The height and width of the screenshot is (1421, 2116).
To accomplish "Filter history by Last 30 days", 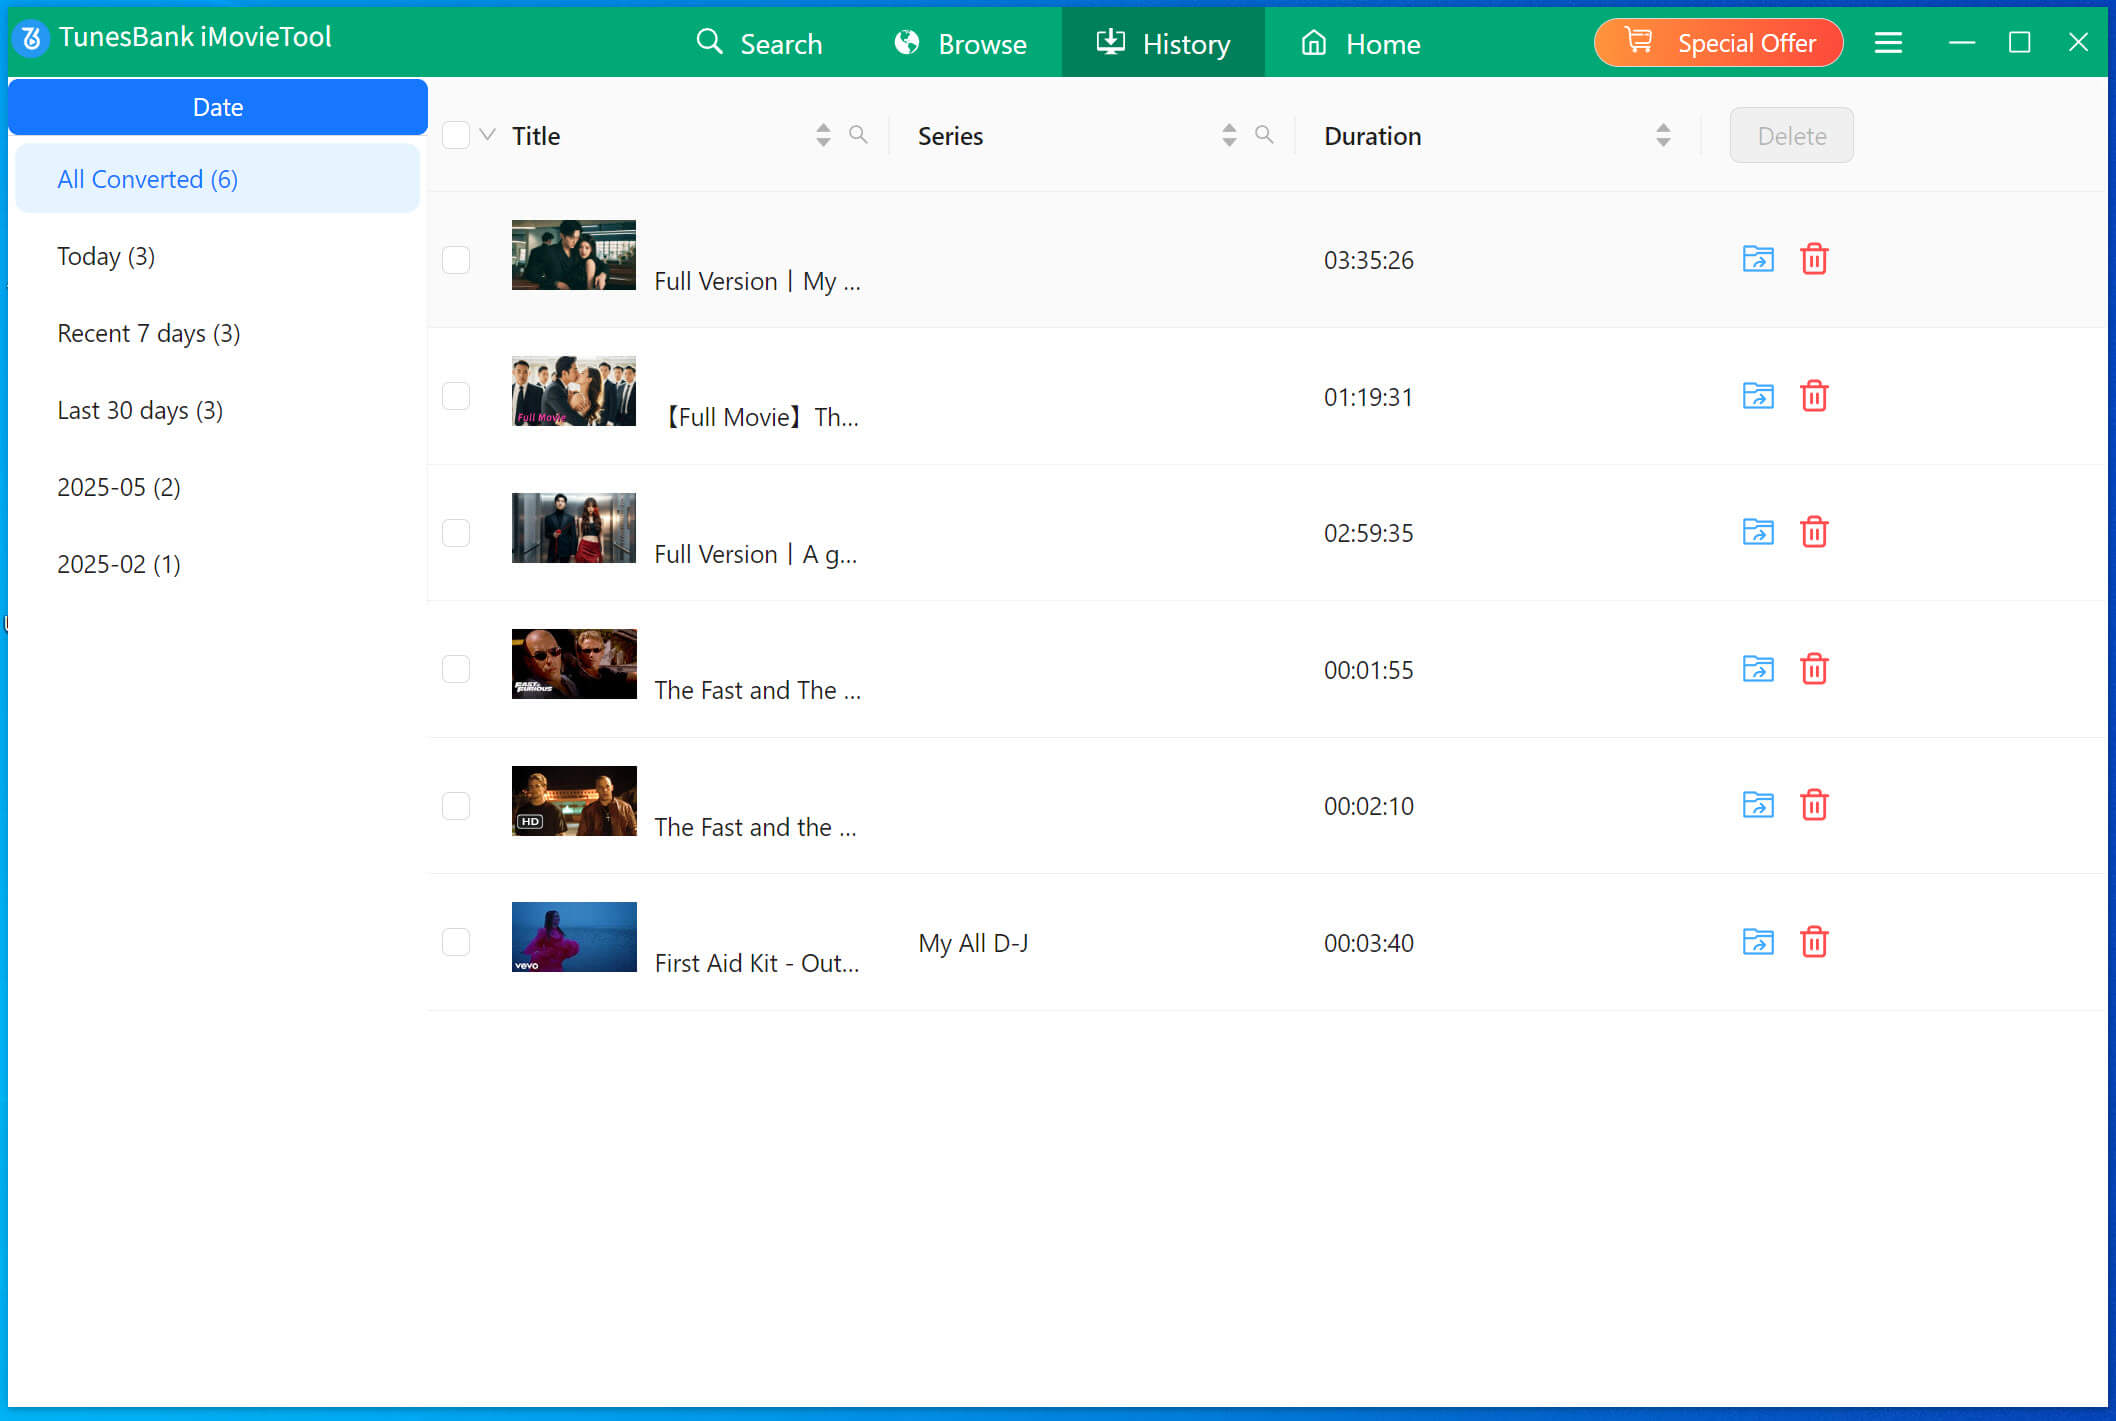I will 140,410.
